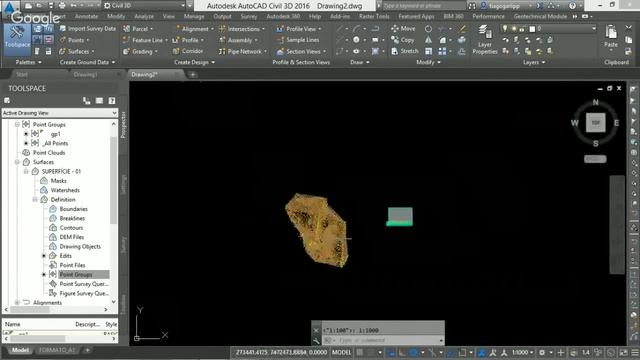Click the Profile tool
The width and height of the screenshot is (640, 360).
tap(188, 40)
